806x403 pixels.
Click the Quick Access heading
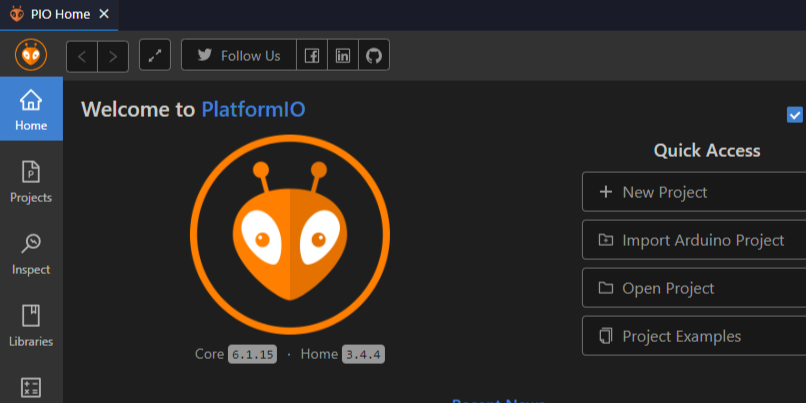pyautogui.click(x=707, y=151)
